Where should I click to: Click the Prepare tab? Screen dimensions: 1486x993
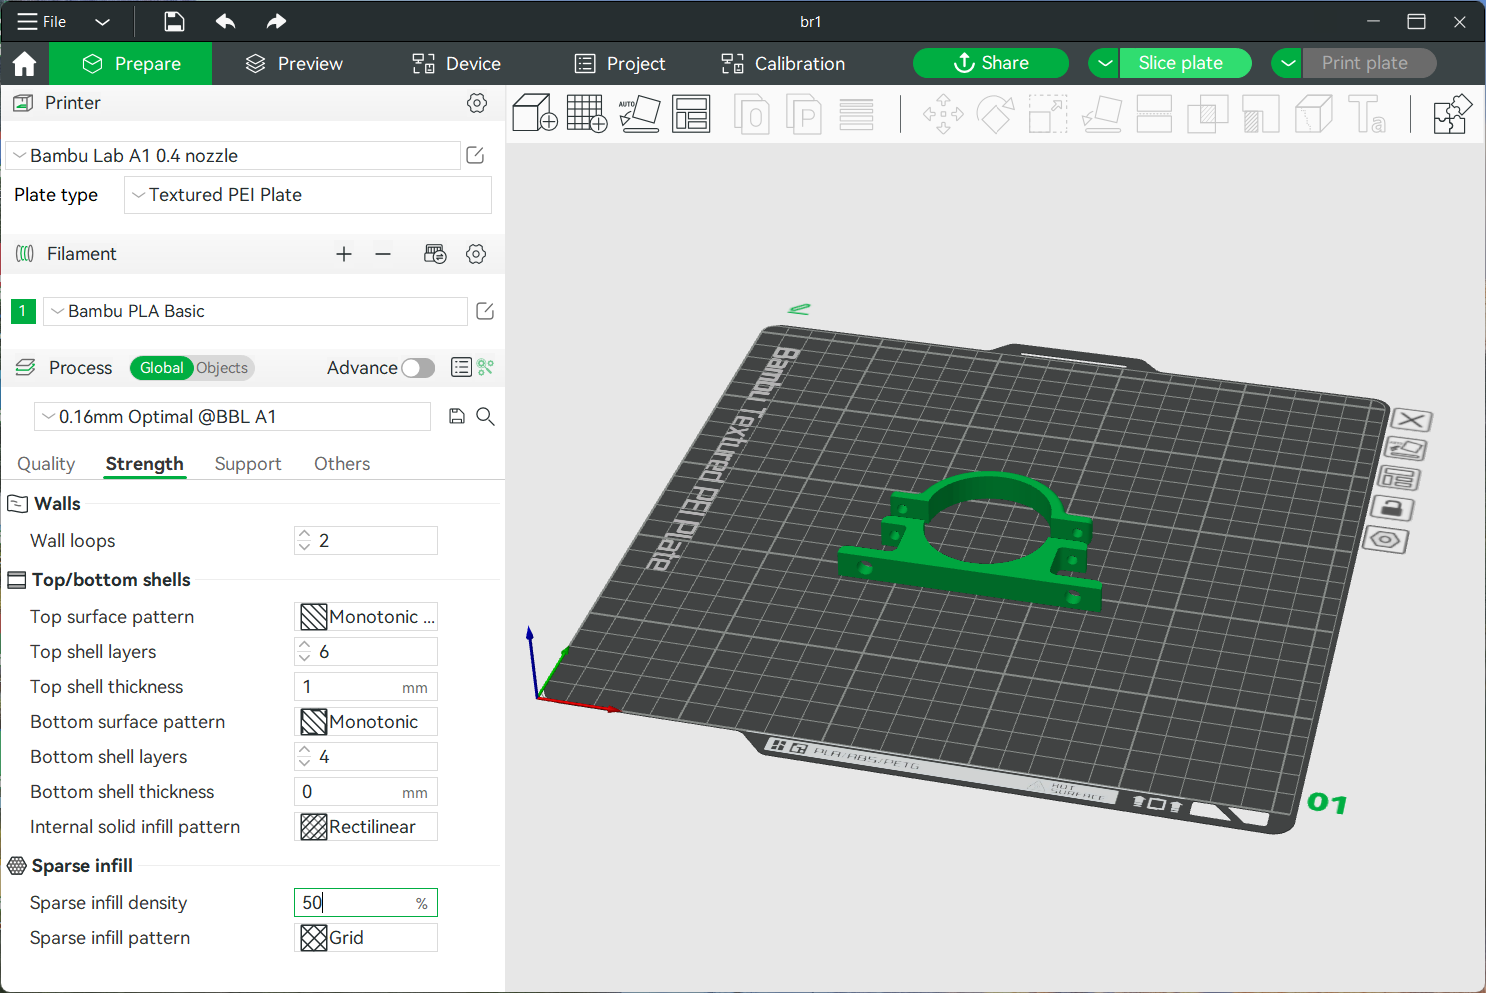coord(131,64)
